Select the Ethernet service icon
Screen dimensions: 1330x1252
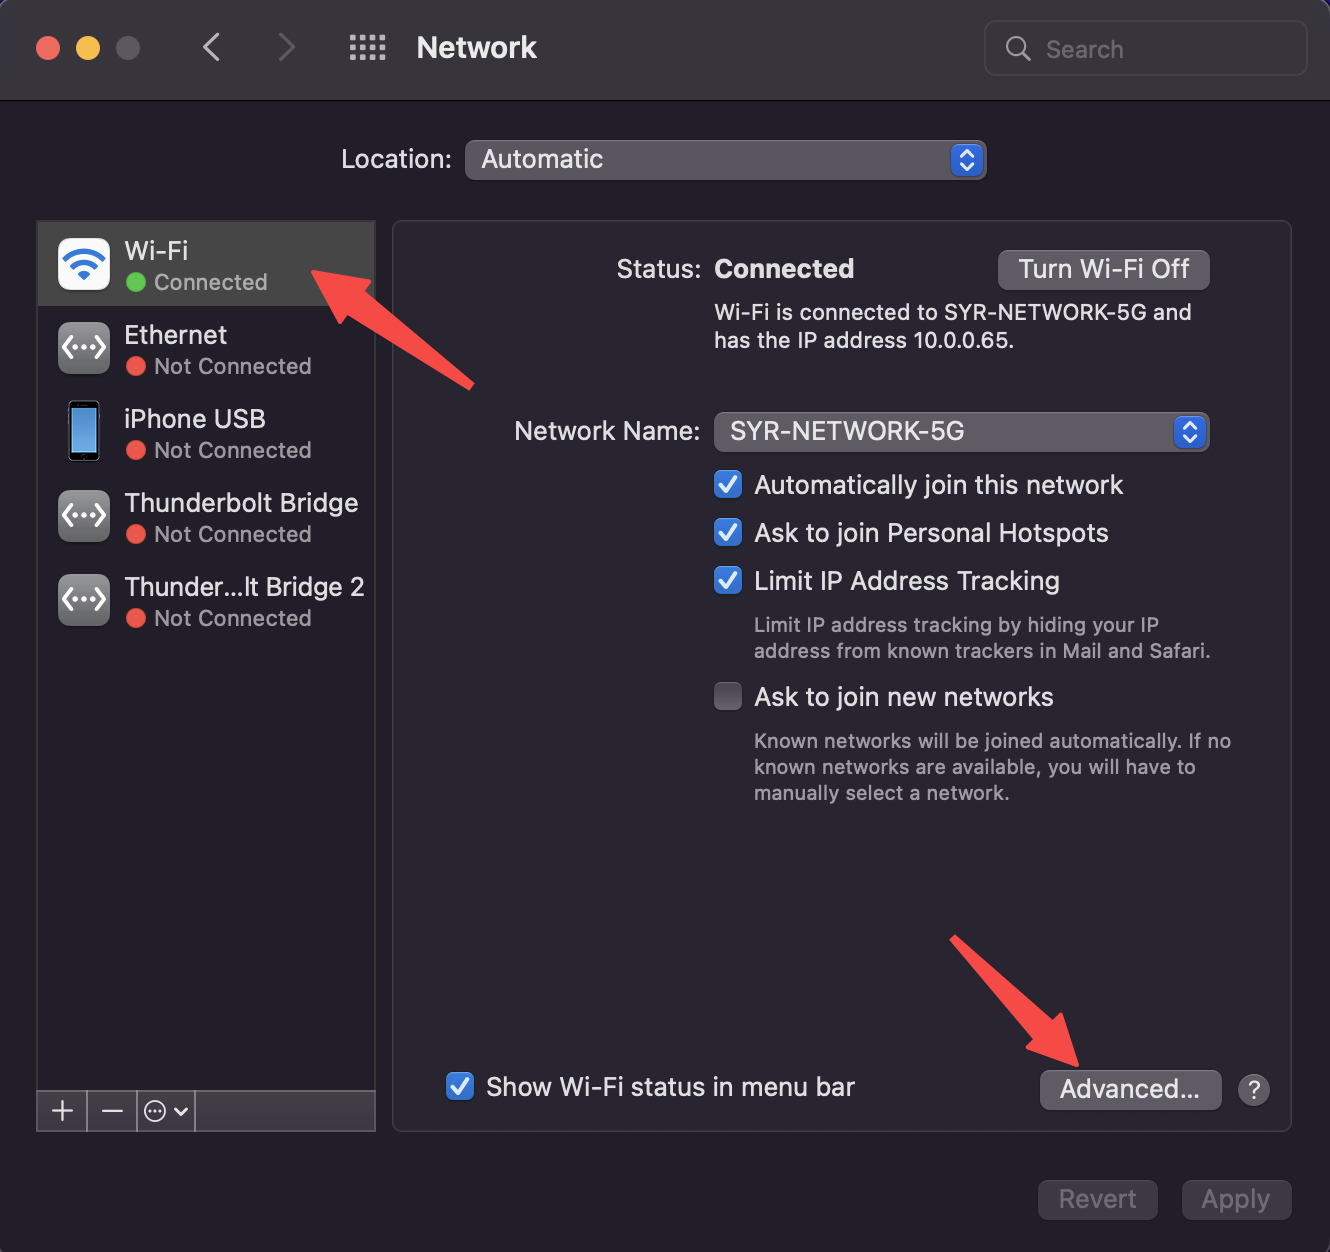click(84, 348)
